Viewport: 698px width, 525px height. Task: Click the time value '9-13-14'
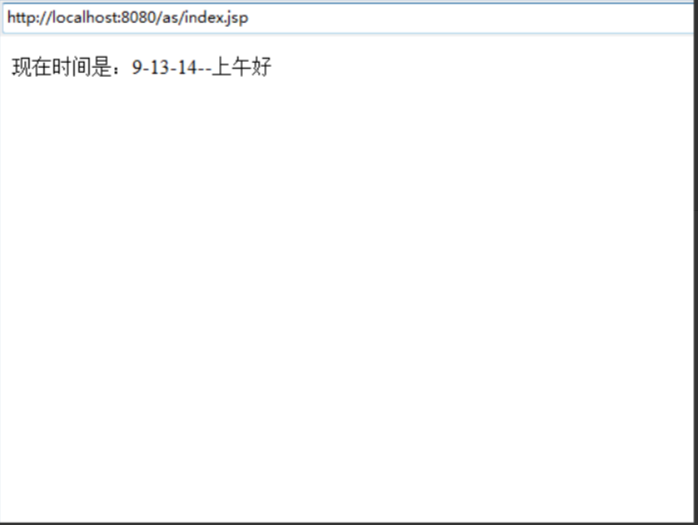point(164,68)
